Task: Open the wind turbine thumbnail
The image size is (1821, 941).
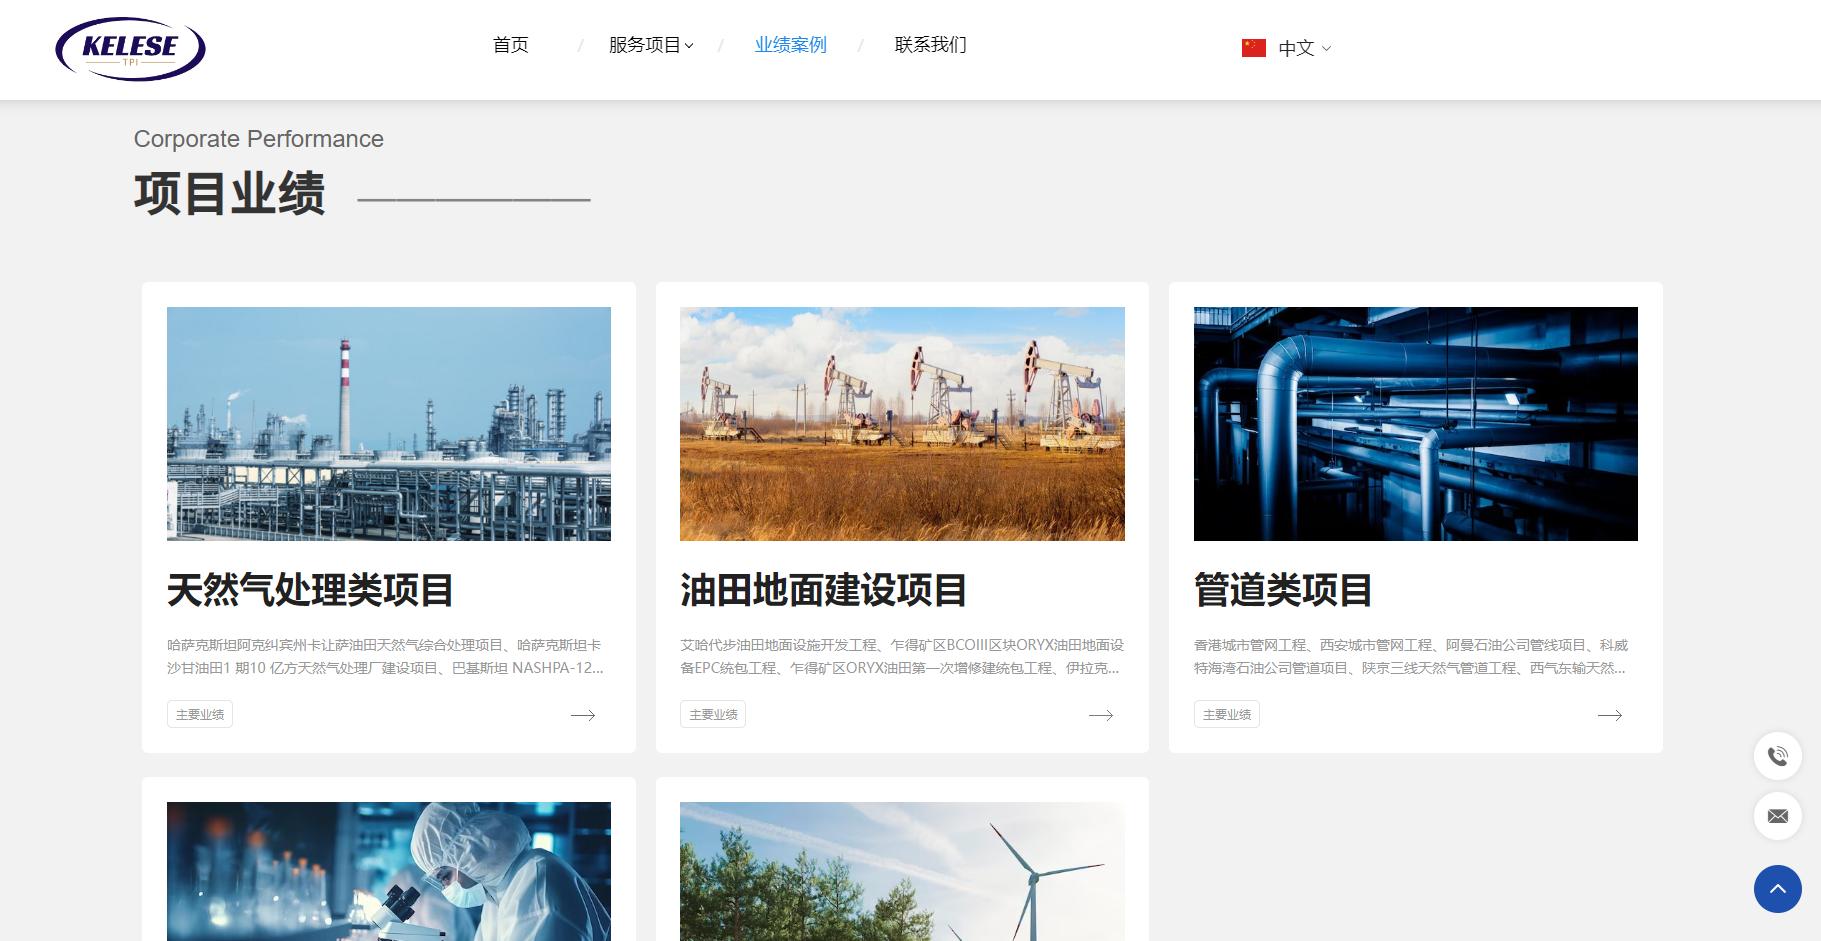Action: click(x=902, y=871)
